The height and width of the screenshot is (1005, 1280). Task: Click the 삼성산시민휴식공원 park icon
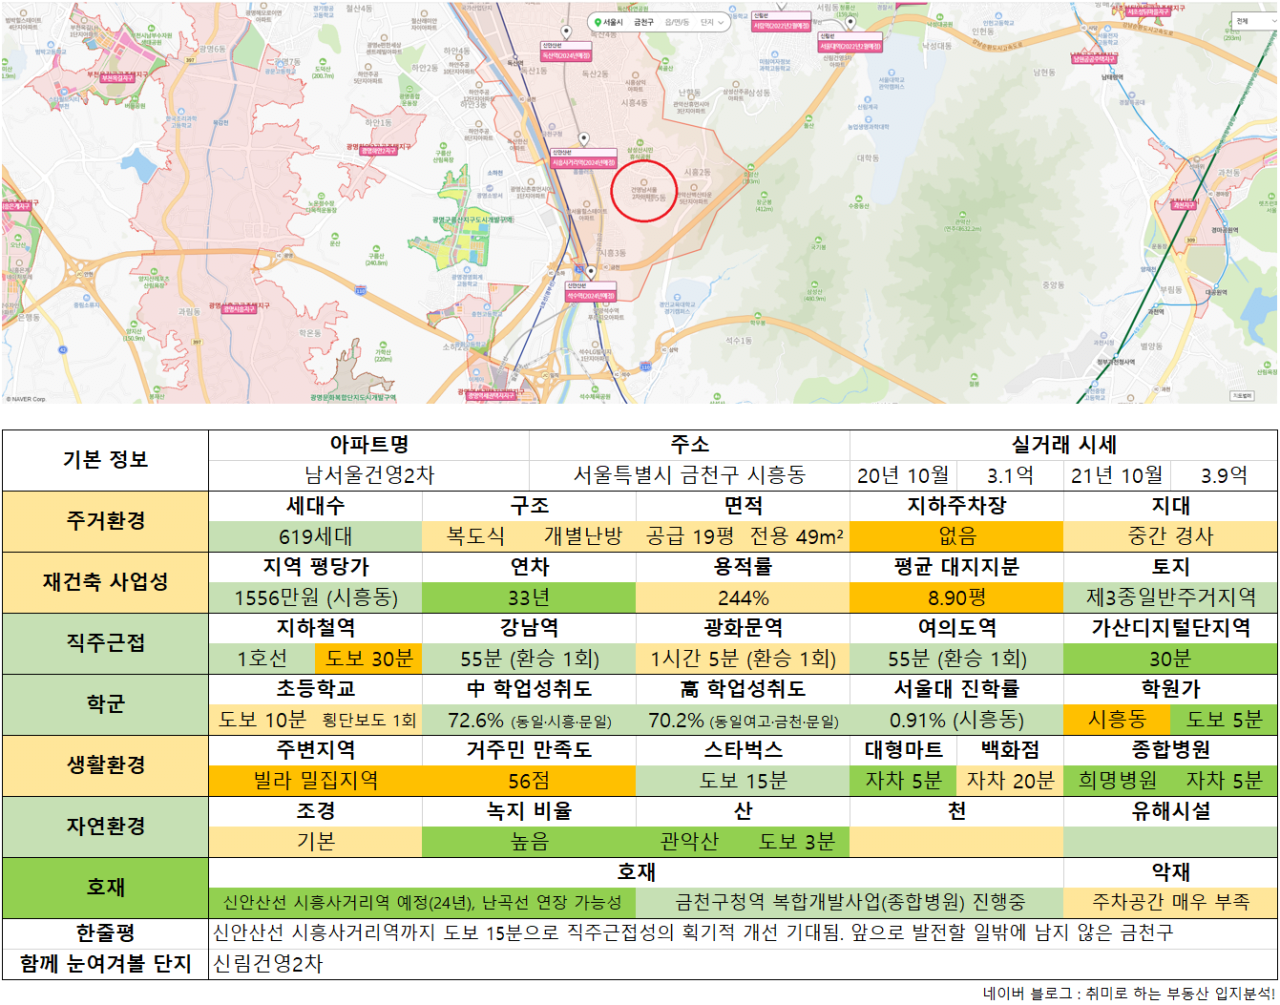(x=640, y=142)
